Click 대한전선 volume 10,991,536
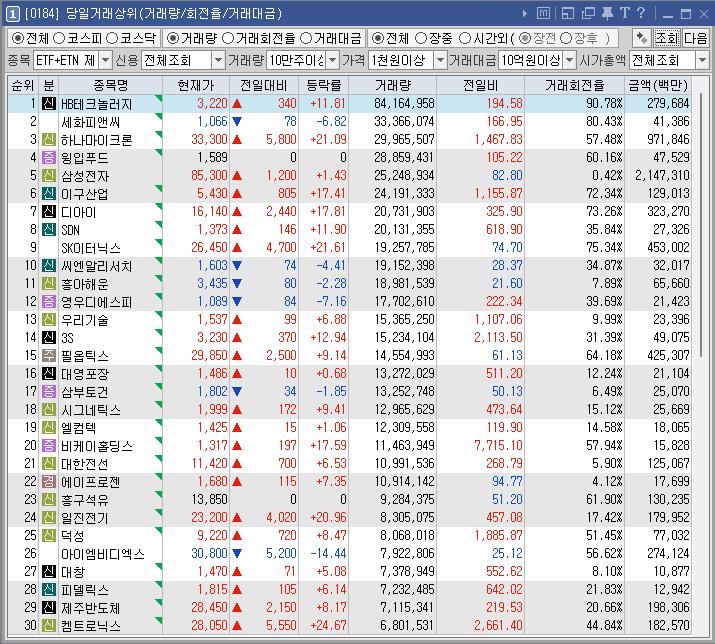This screenshot has width=715, height=644. [x=404, y=463]
